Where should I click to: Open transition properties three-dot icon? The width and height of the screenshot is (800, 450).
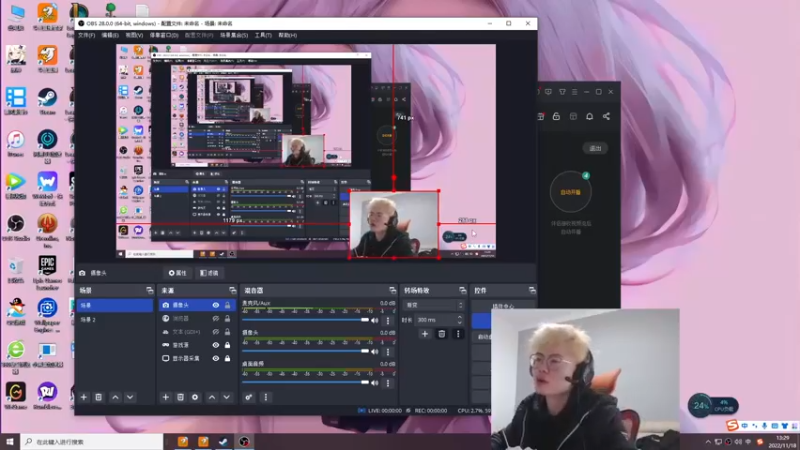[x=458, y=334]
